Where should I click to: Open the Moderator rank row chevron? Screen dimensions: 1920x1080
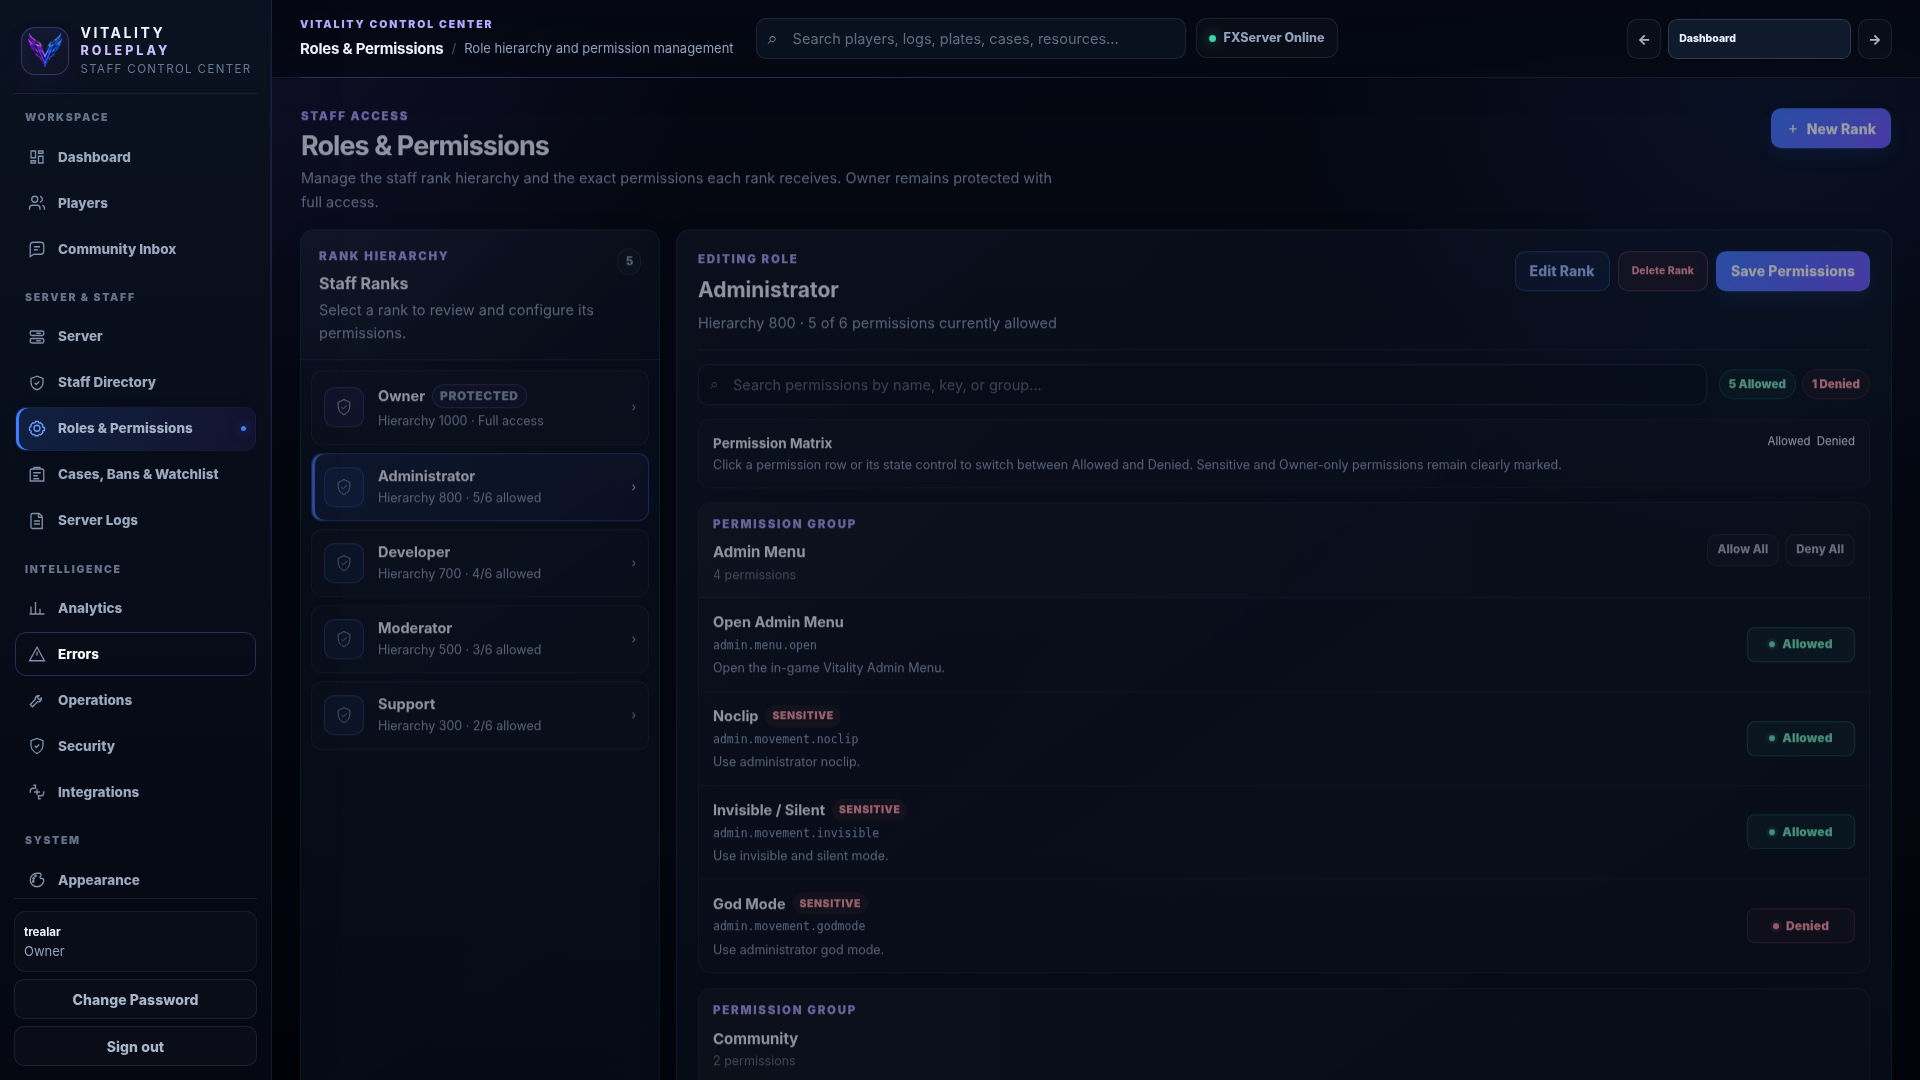coord(633,639)
